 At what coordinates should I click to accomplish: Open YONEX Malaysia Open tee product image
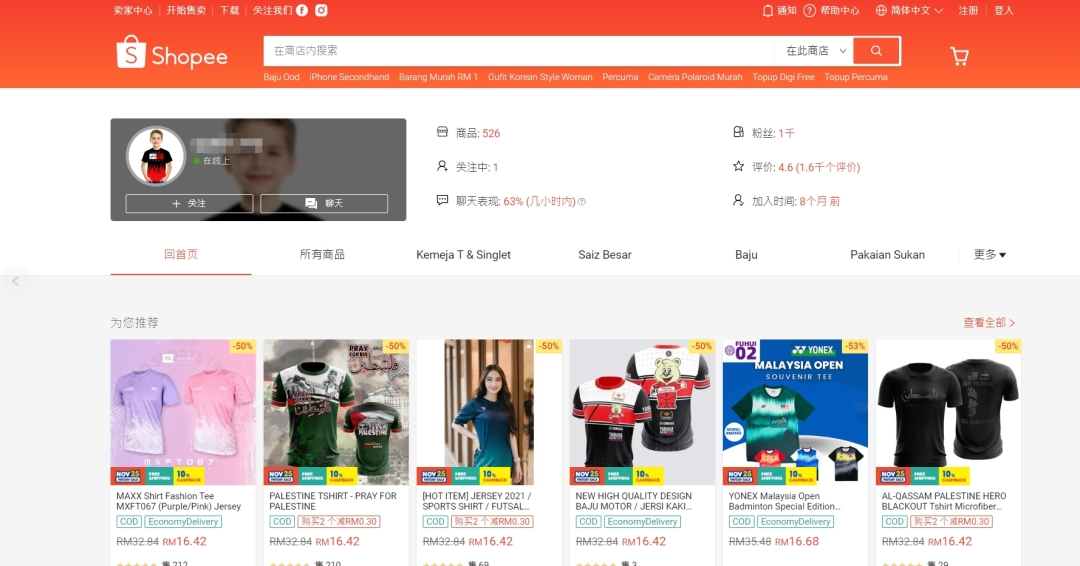(x=796, y=412)
